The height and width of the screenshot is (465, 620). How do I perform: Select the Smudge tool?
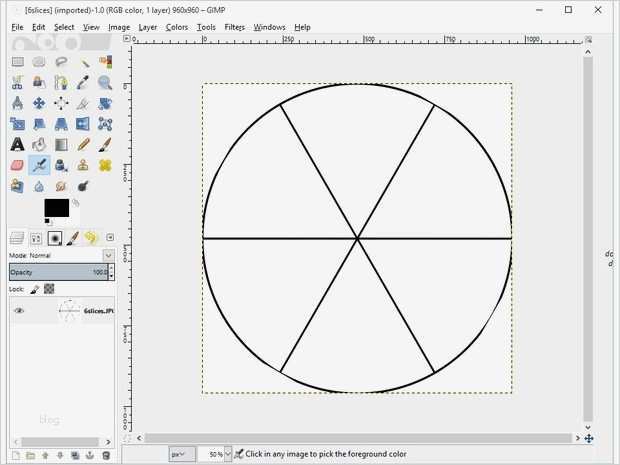pyautogui.click(x=61, y=186)
